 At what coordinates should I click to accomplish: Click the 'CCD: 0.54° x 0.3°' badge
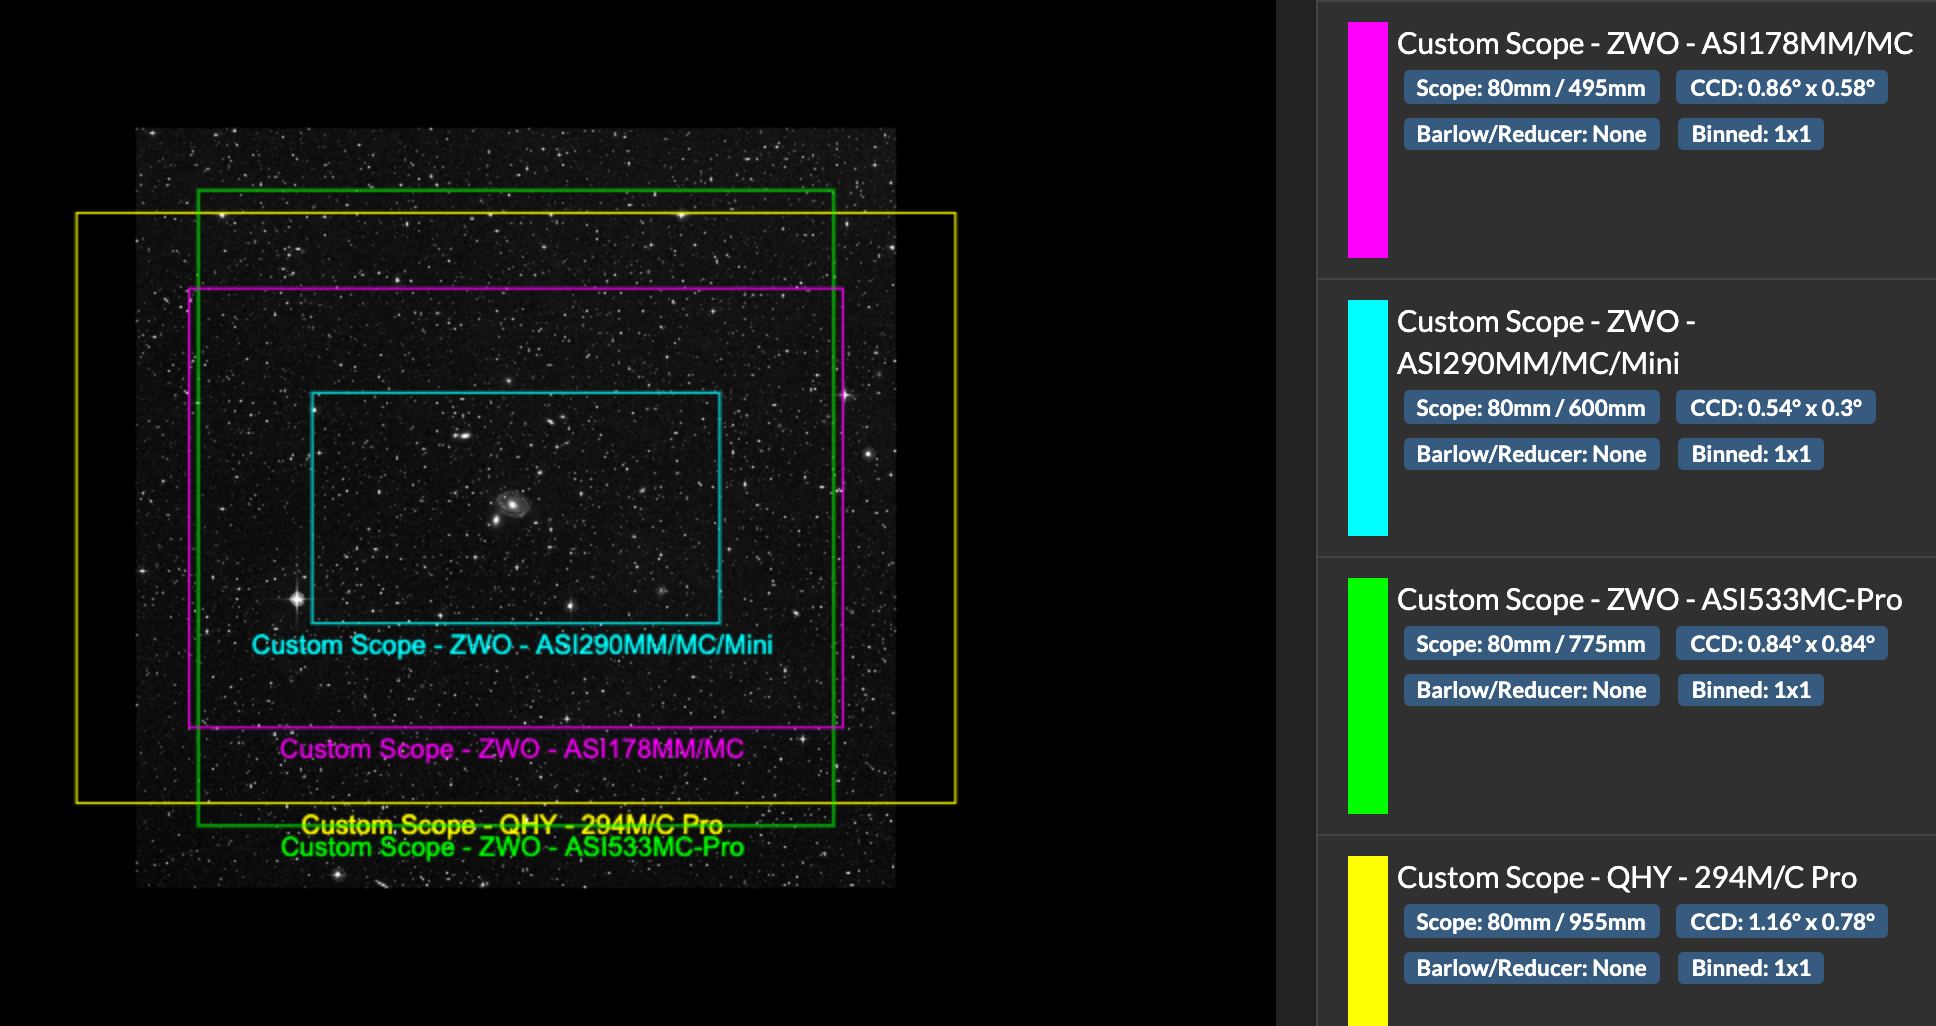point(1776,408)
